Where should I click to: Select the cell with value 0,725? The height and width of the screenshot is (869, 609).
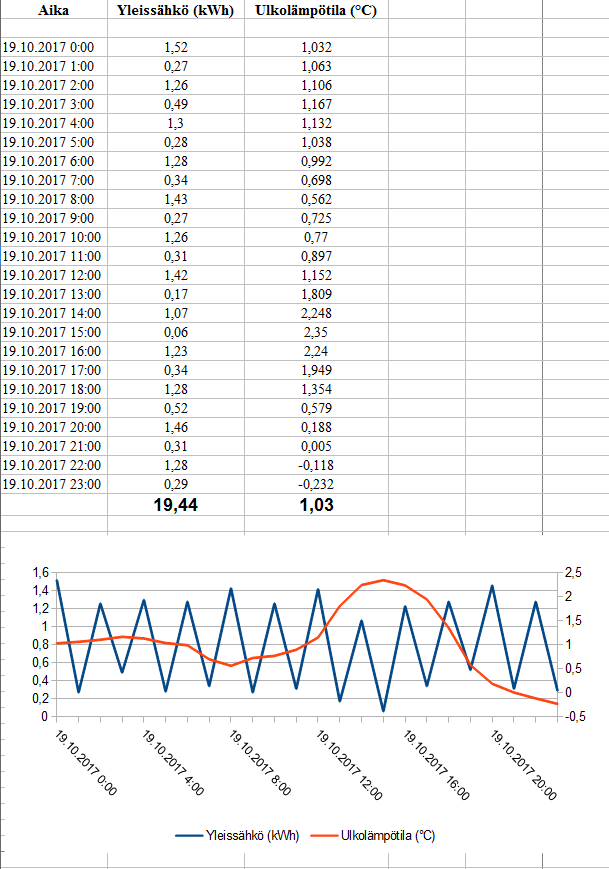316,218
